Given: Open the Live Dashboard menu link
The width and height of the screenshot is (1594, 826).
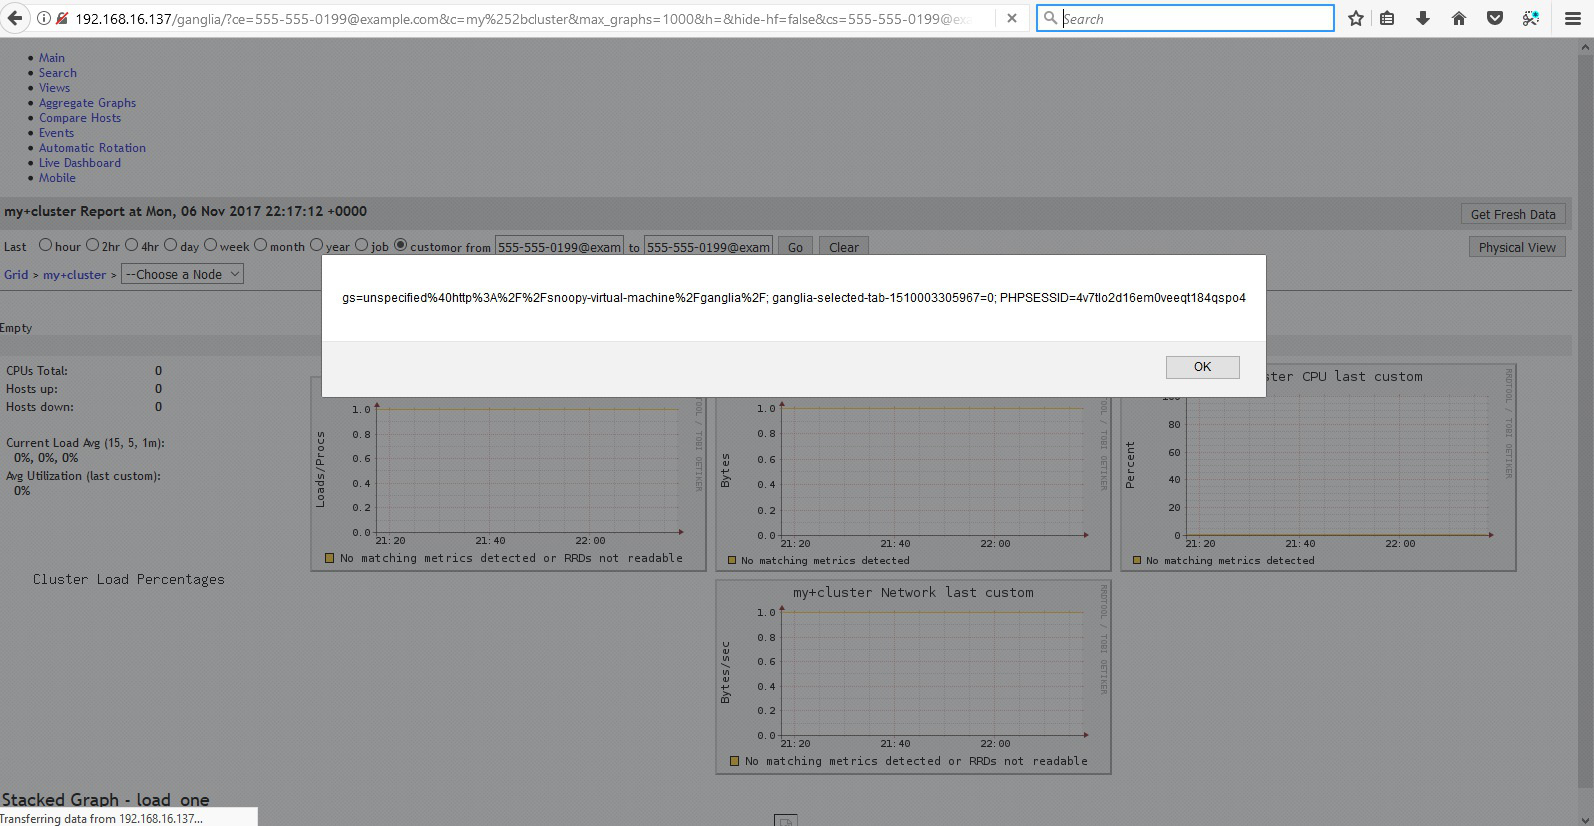Looking at the screenshot, I should click(80, 163).
